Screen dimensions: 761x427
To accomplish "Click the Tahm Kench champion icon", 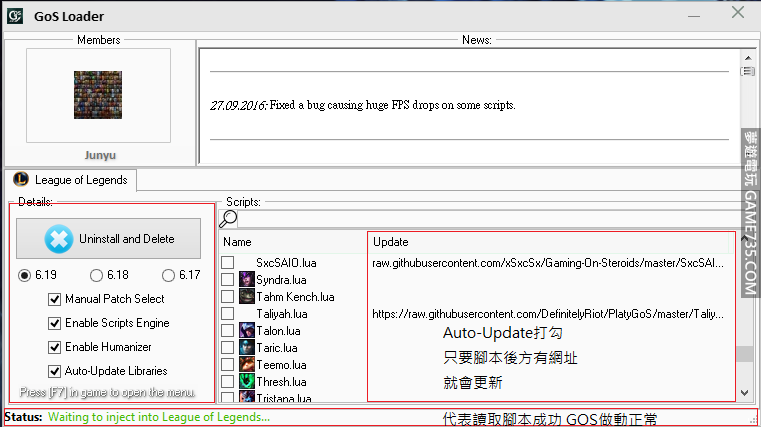I will (247, 296).
